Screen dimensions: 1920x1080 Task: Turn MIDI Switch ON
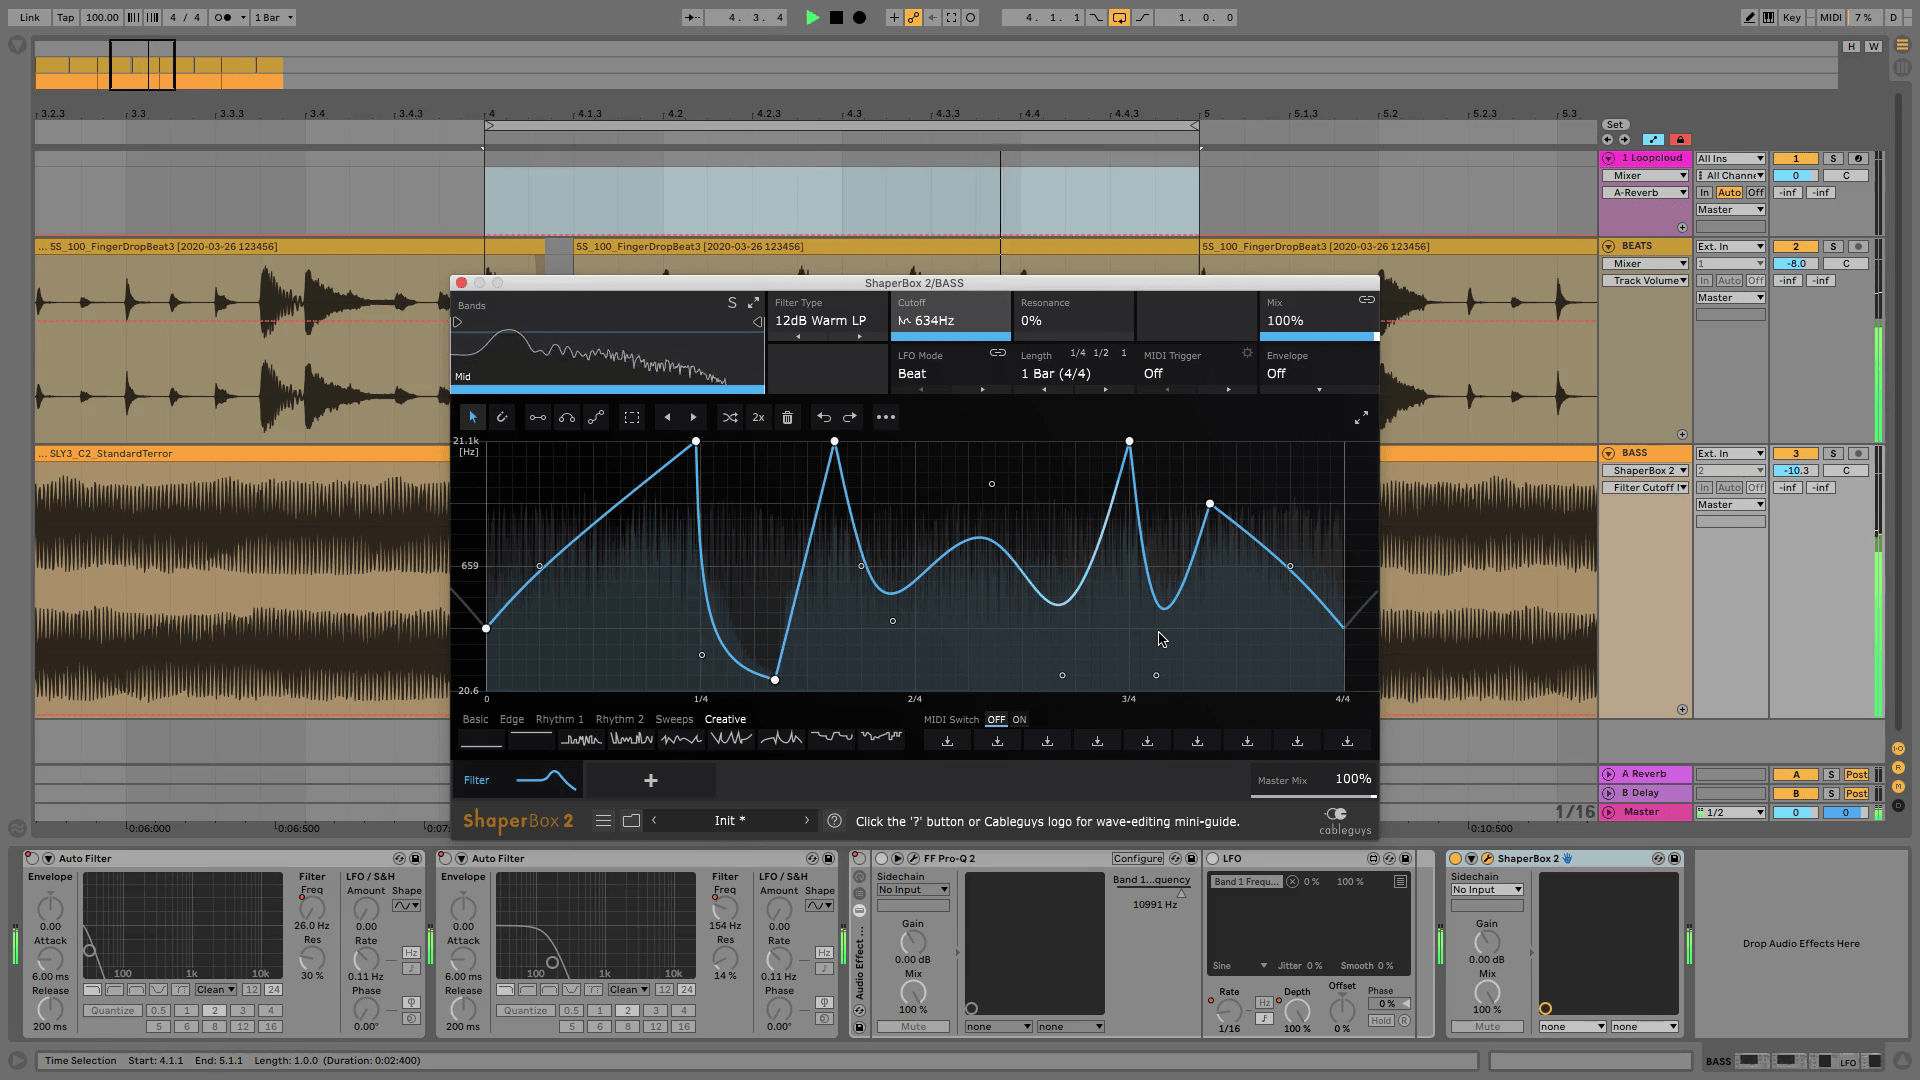tap(1019, 720)
